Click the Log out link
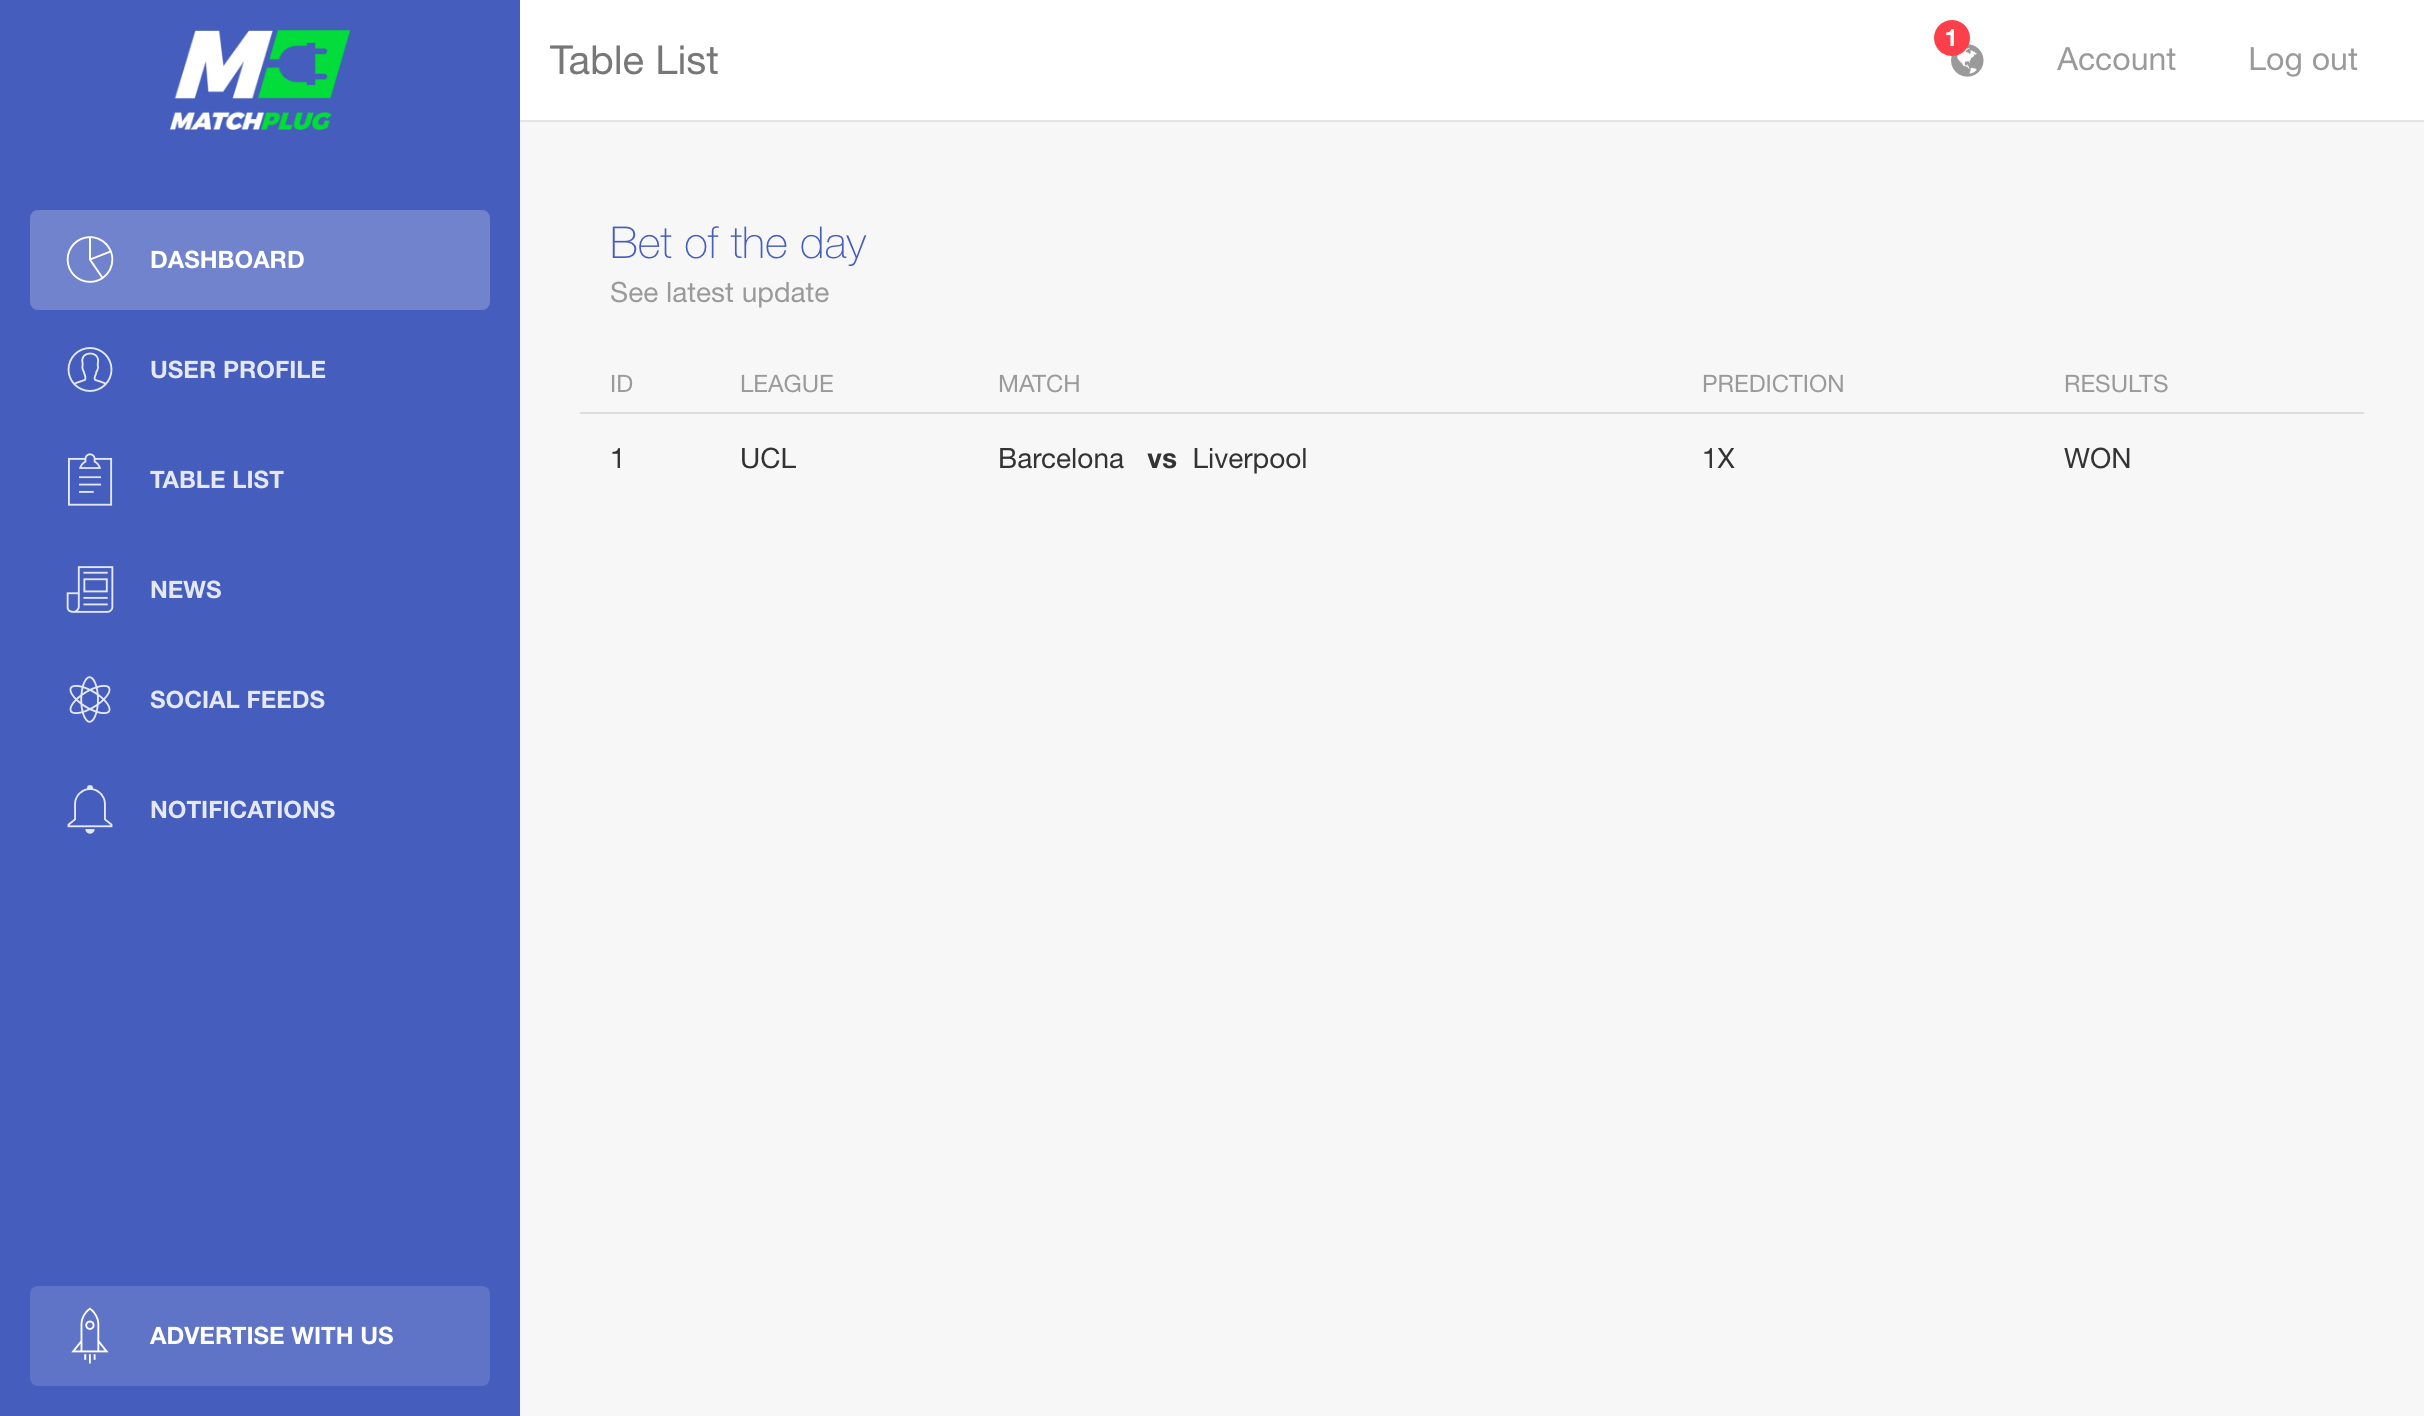 2302,60
